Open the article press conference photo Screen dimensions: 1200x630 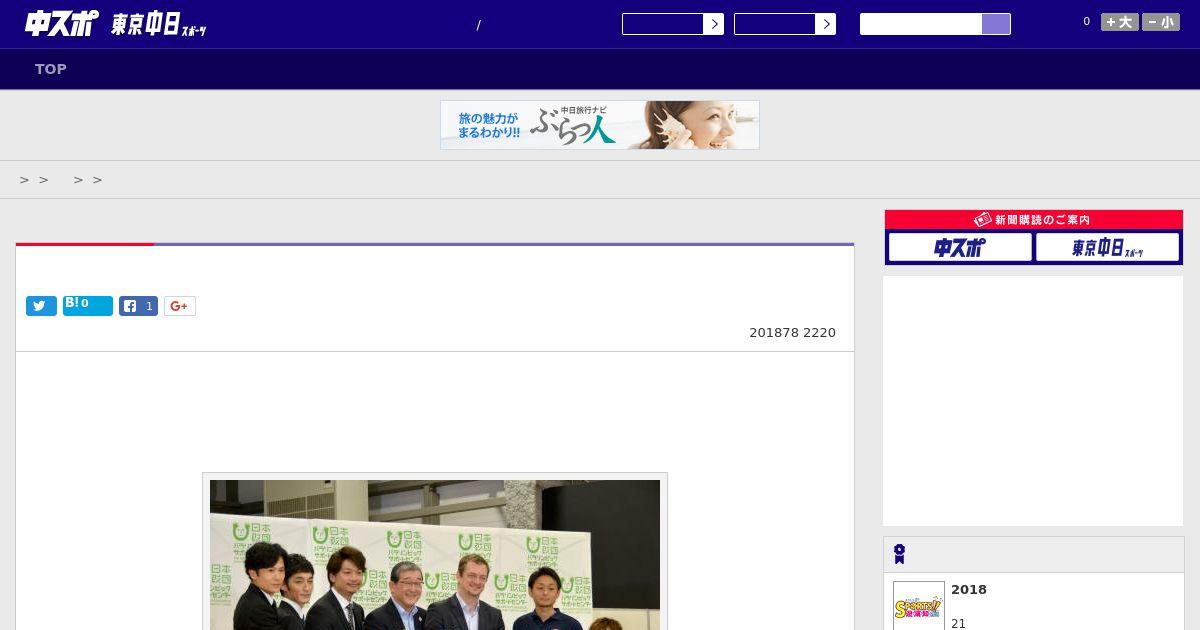[435, 554]
